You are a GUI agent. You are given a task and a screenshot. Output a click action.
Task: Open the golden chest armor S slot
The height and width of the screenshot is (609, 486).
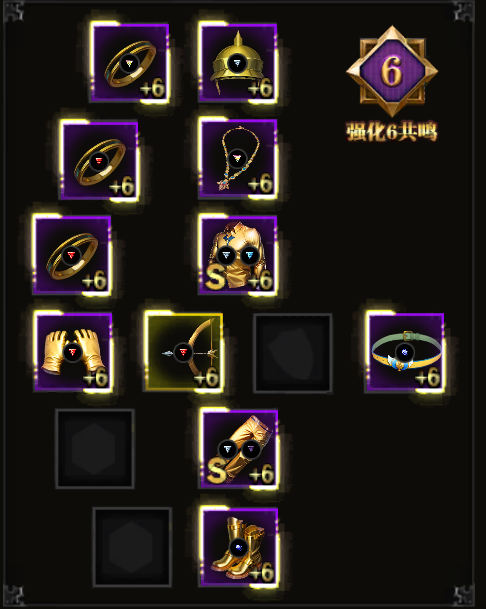point(238,255)
